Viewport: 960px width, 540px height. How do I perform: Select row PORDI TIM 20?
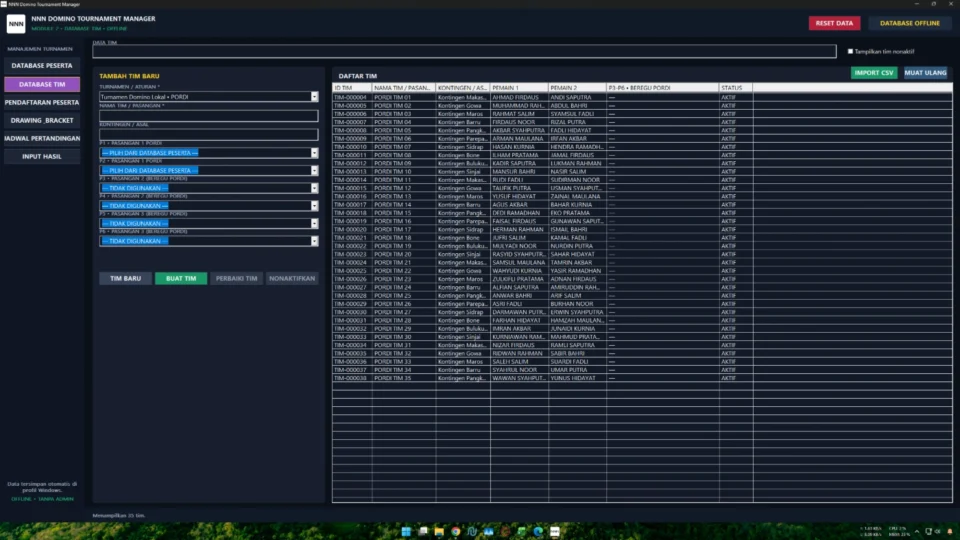tap(642, 254)
